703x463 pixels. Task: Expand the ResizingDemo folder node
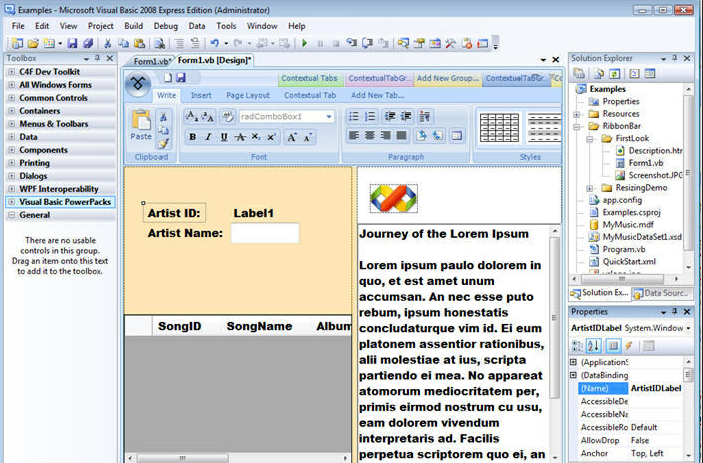590,188
